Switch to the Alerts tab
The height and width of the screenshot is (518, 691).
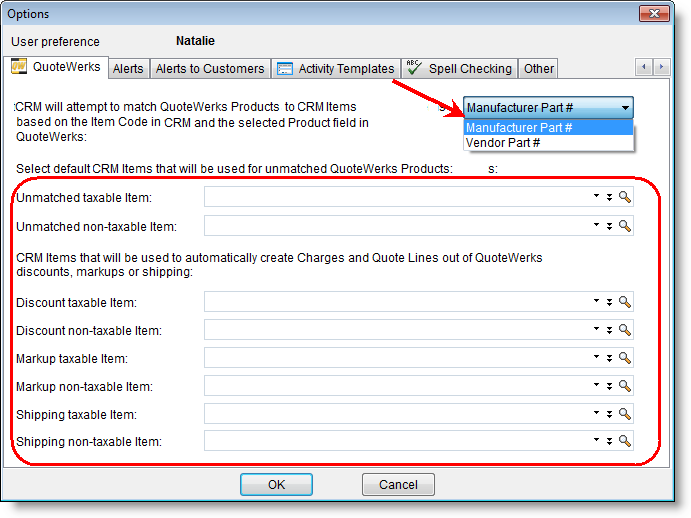[x=128, y=69]
